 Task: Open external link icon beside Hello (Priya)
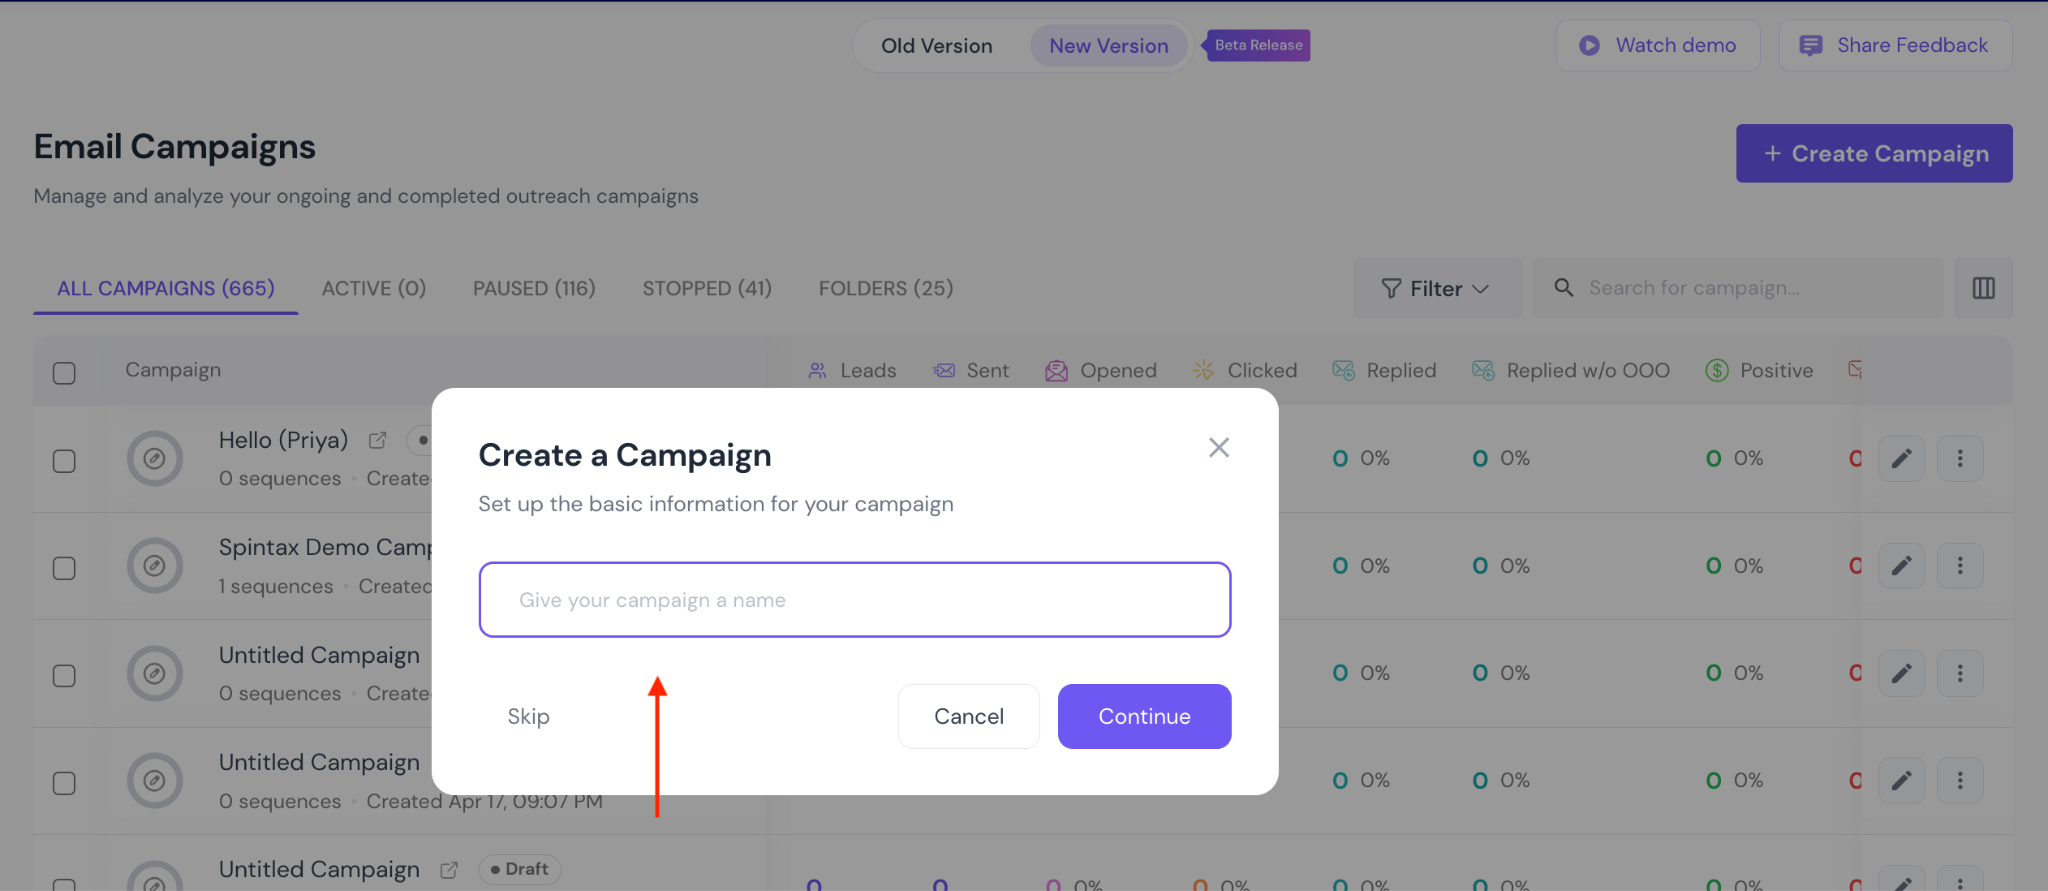point(377,440)
